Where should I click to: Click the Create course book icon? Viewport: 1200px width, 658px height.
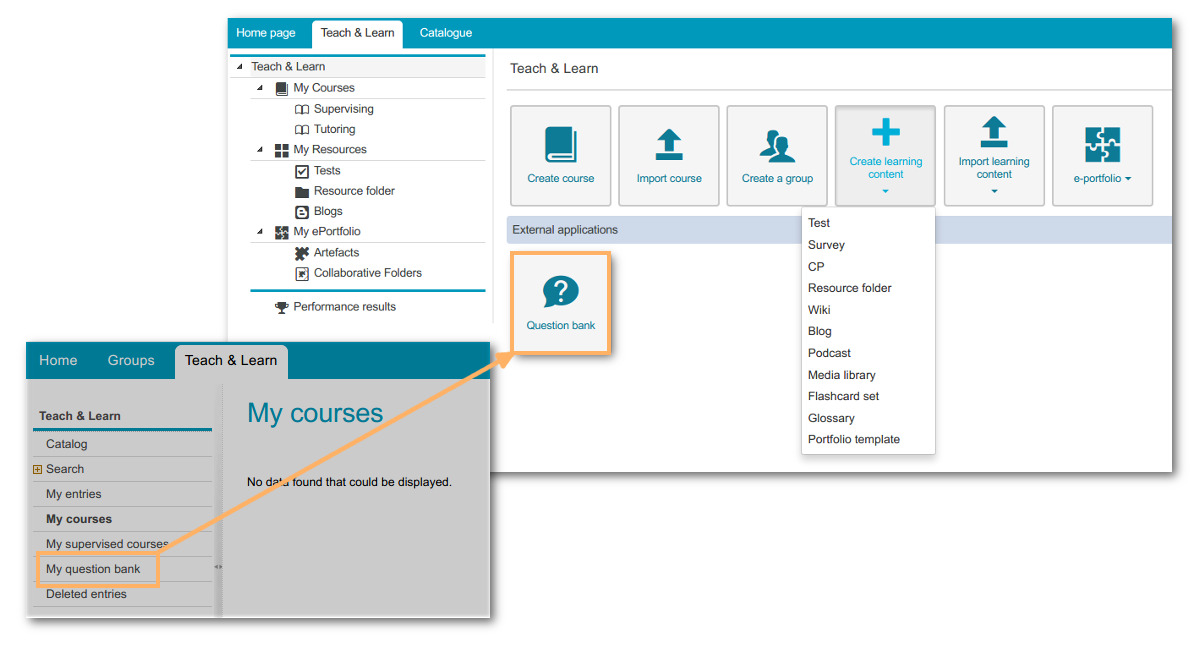[x=560, y=144]
